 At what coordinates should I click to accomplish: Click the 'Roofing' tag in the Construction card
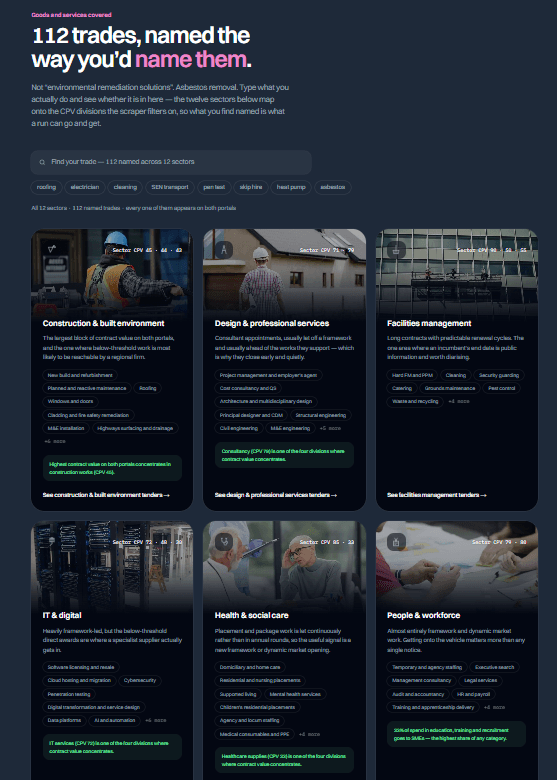[148, 388]
